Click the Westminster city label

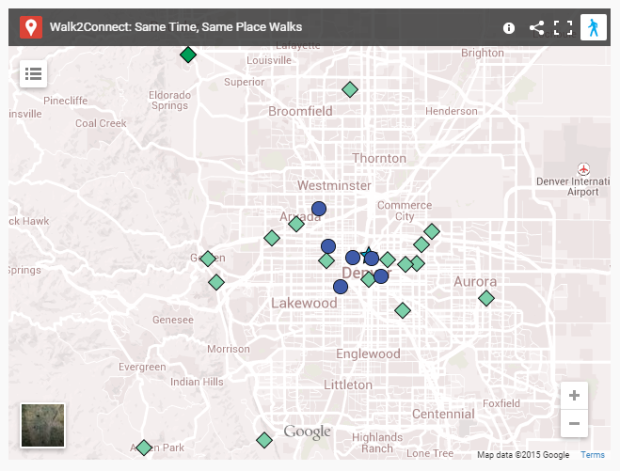pyautogui.click(x=334, y=185)
